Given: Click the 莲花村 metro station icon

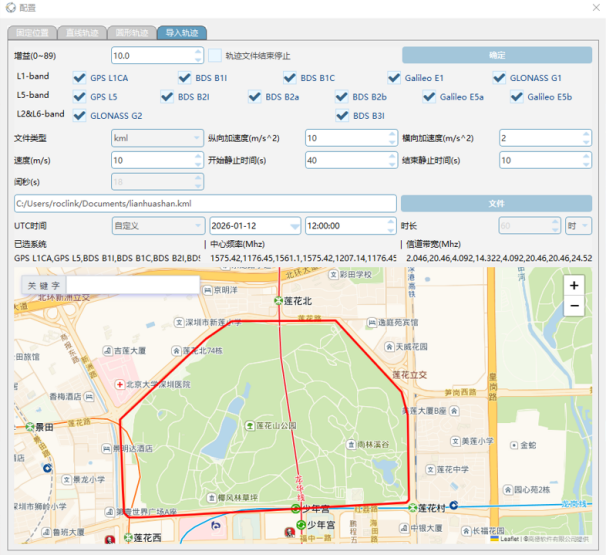Looking at the screenshot, I should [x=413, y=507].
